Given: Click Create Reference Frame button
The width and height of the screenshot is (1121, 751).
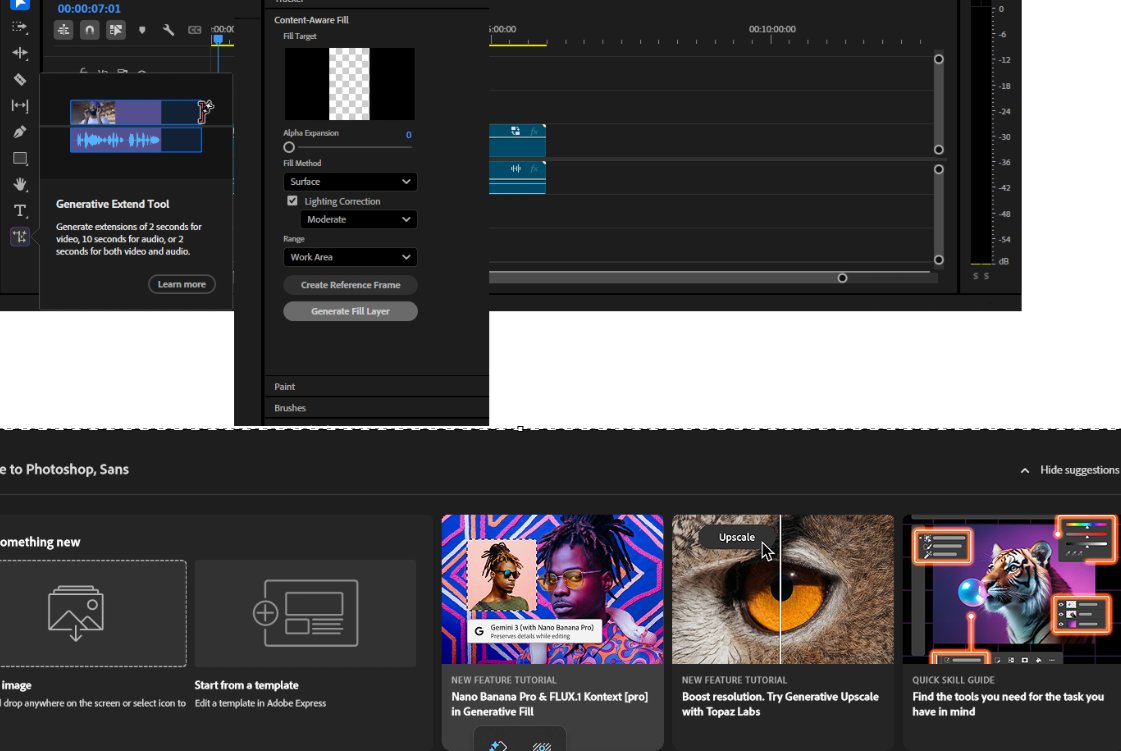Looking at the screenshot, I should pyautogui.click(x=350, y=285).
